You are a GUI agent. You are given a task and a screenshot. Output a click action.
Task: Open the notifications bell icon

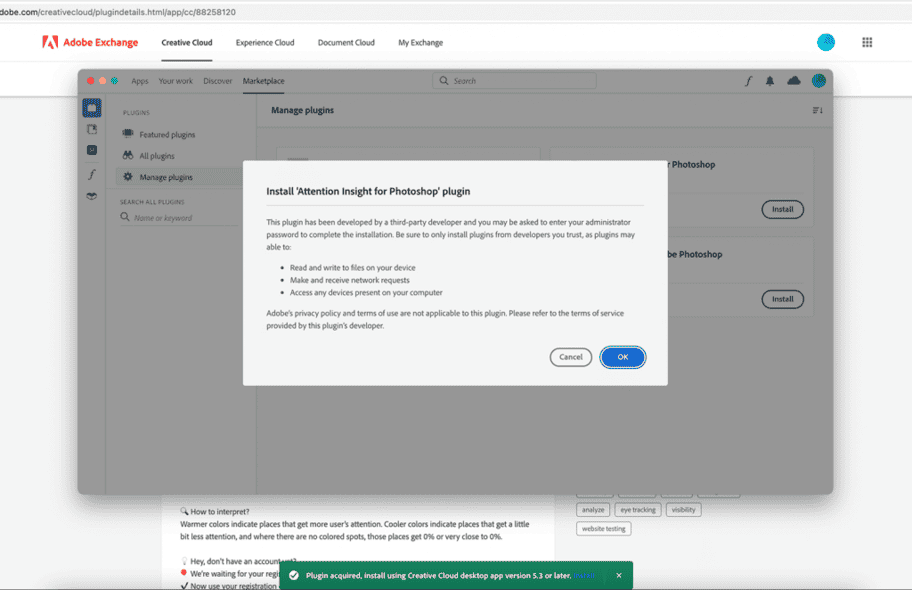click(770, 81)
